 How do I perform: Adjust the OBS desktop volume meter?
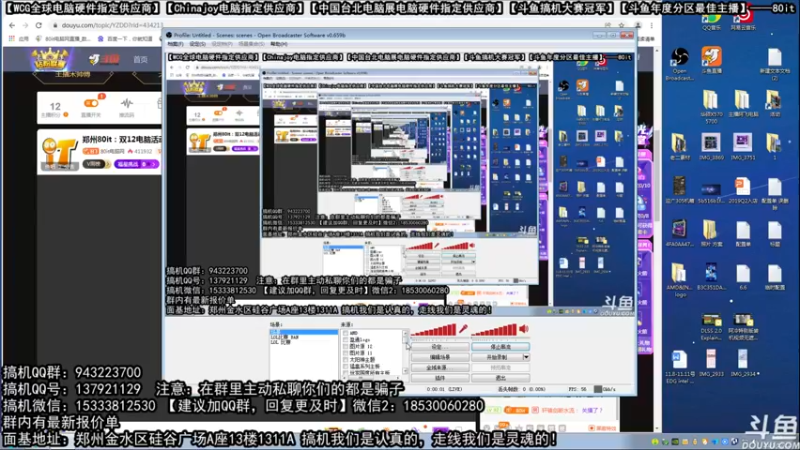(x=494, y=330)
